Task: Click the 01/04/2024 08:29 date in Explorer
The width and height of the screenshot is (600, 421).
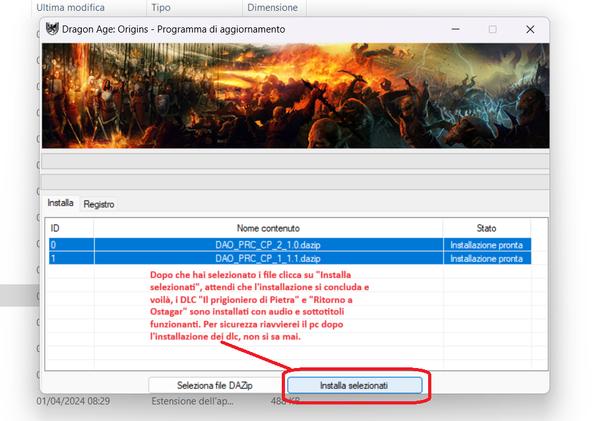Action: pyautogui.click(x=73, y=401)
